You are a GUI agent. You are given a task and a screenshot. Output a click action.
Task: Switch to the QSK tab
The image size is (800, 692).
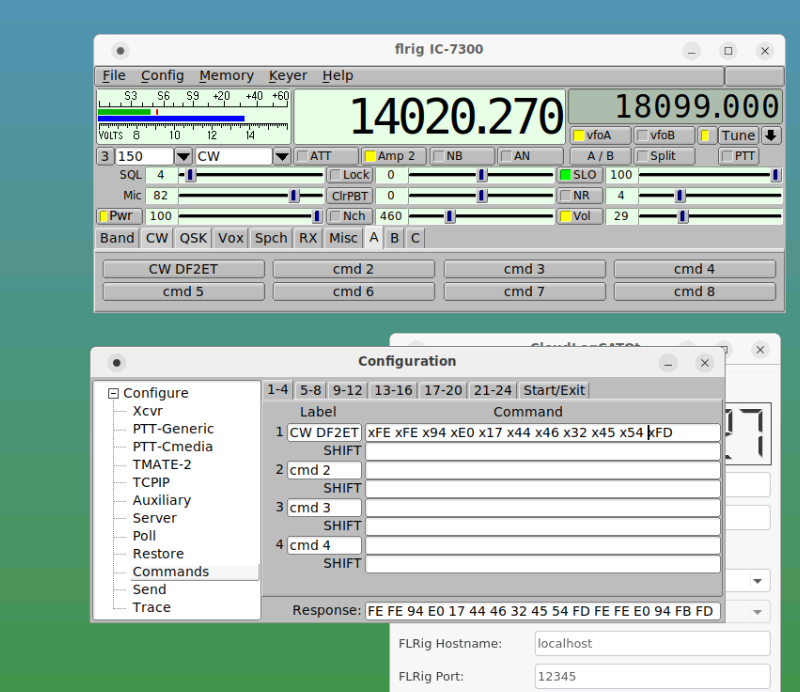click(193, 238)
